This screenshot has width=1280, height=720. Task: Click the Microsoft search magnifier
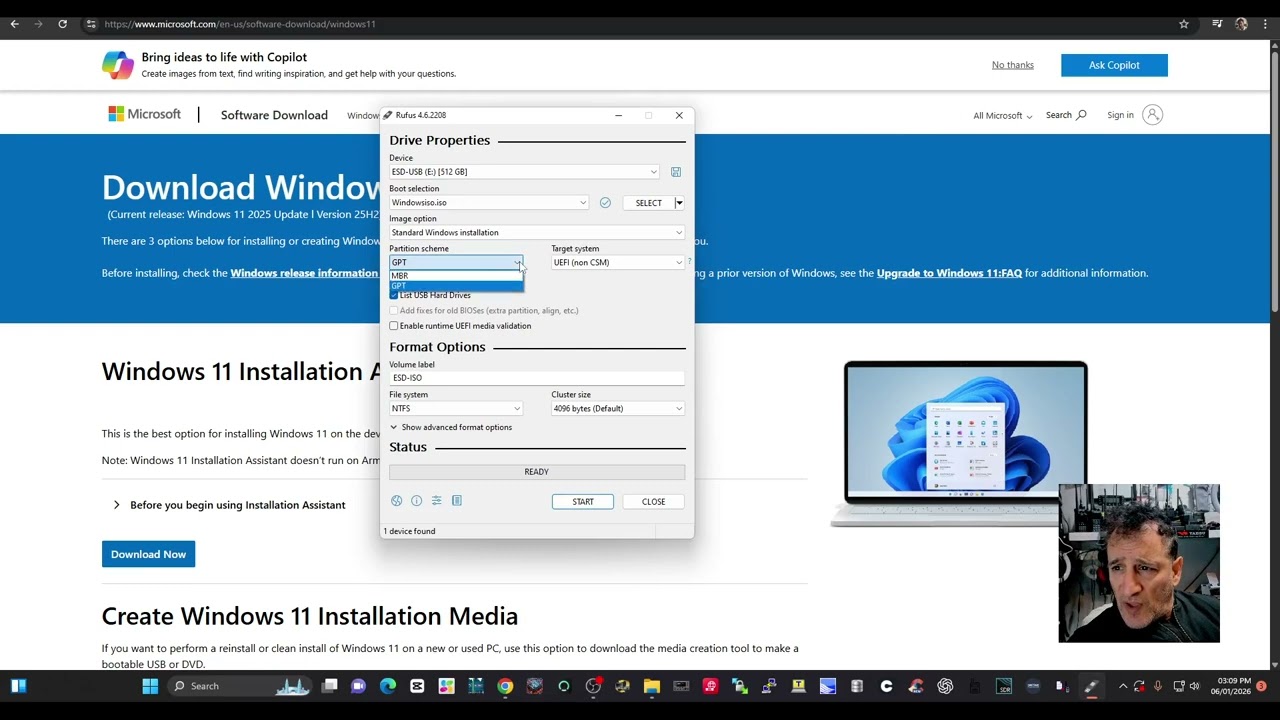pyautogui.click(x=1080, y=115)
